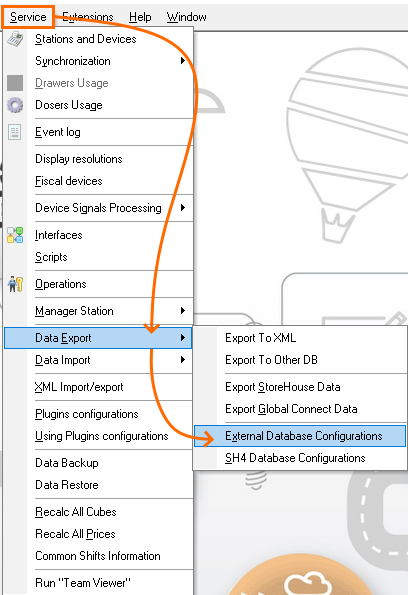This screenshot has width=408, height=595.
Task: Click the Event log document icon
Action: [x=15, y=132]
